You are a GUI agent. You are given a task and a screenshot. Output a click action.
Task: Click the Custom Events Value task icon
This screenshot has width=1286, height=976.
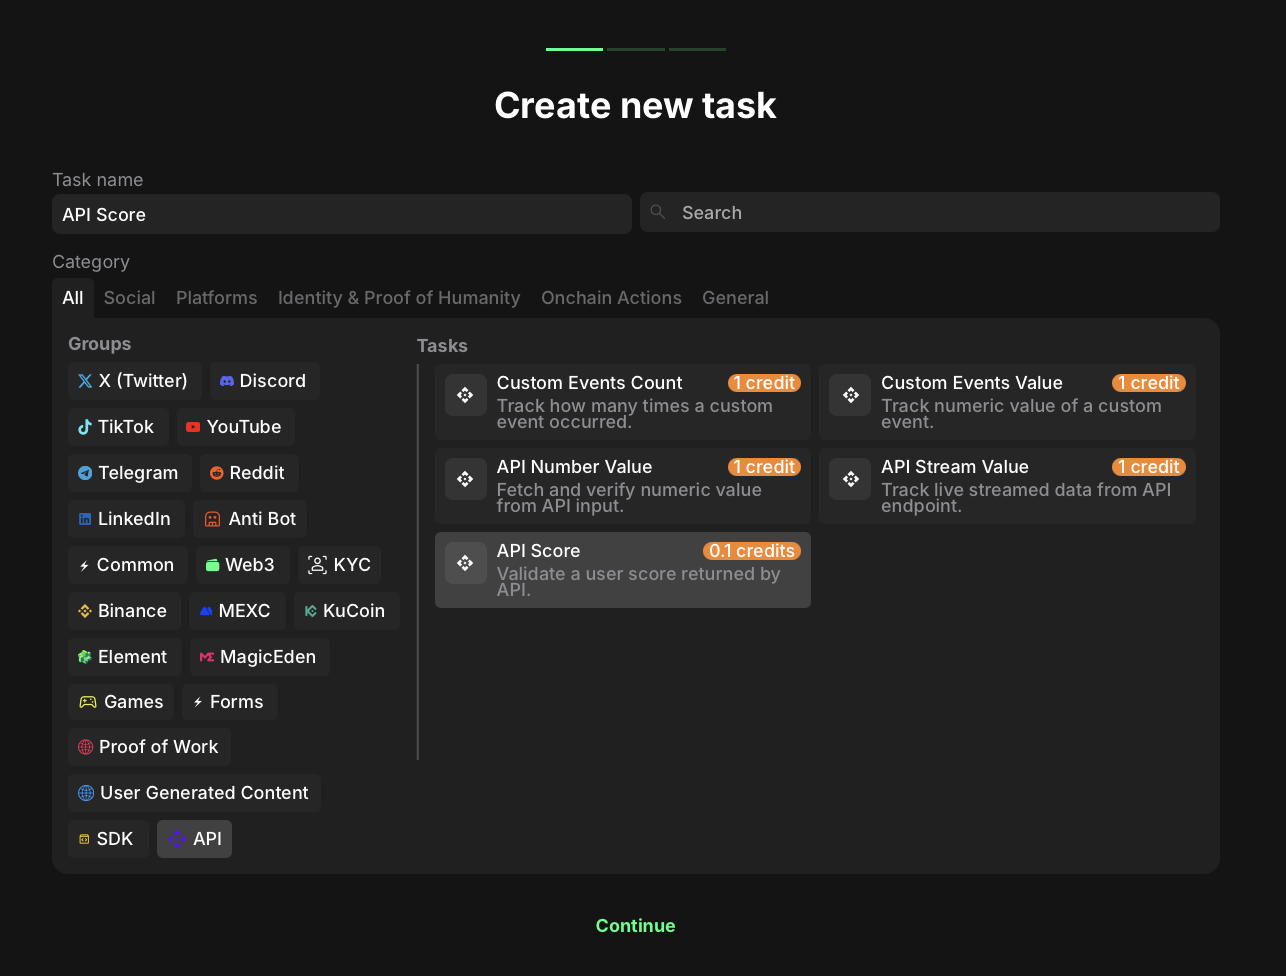pos(850,395)
